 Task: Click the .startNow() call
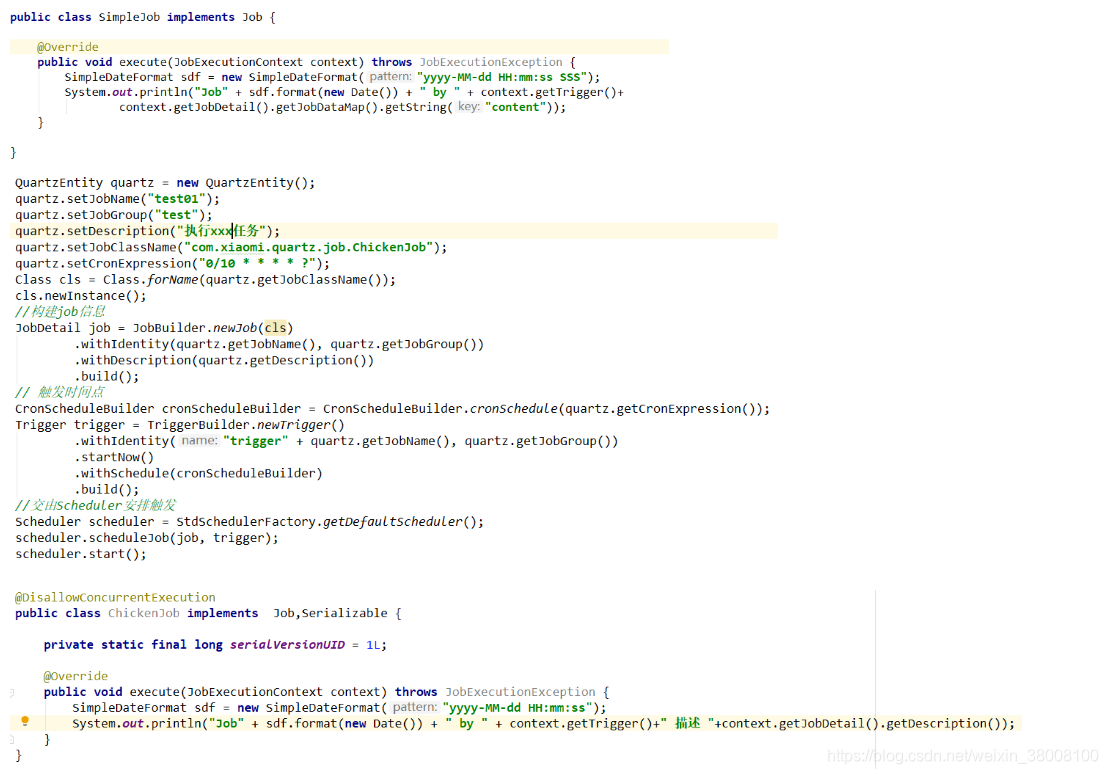click(x=114, y=457)
